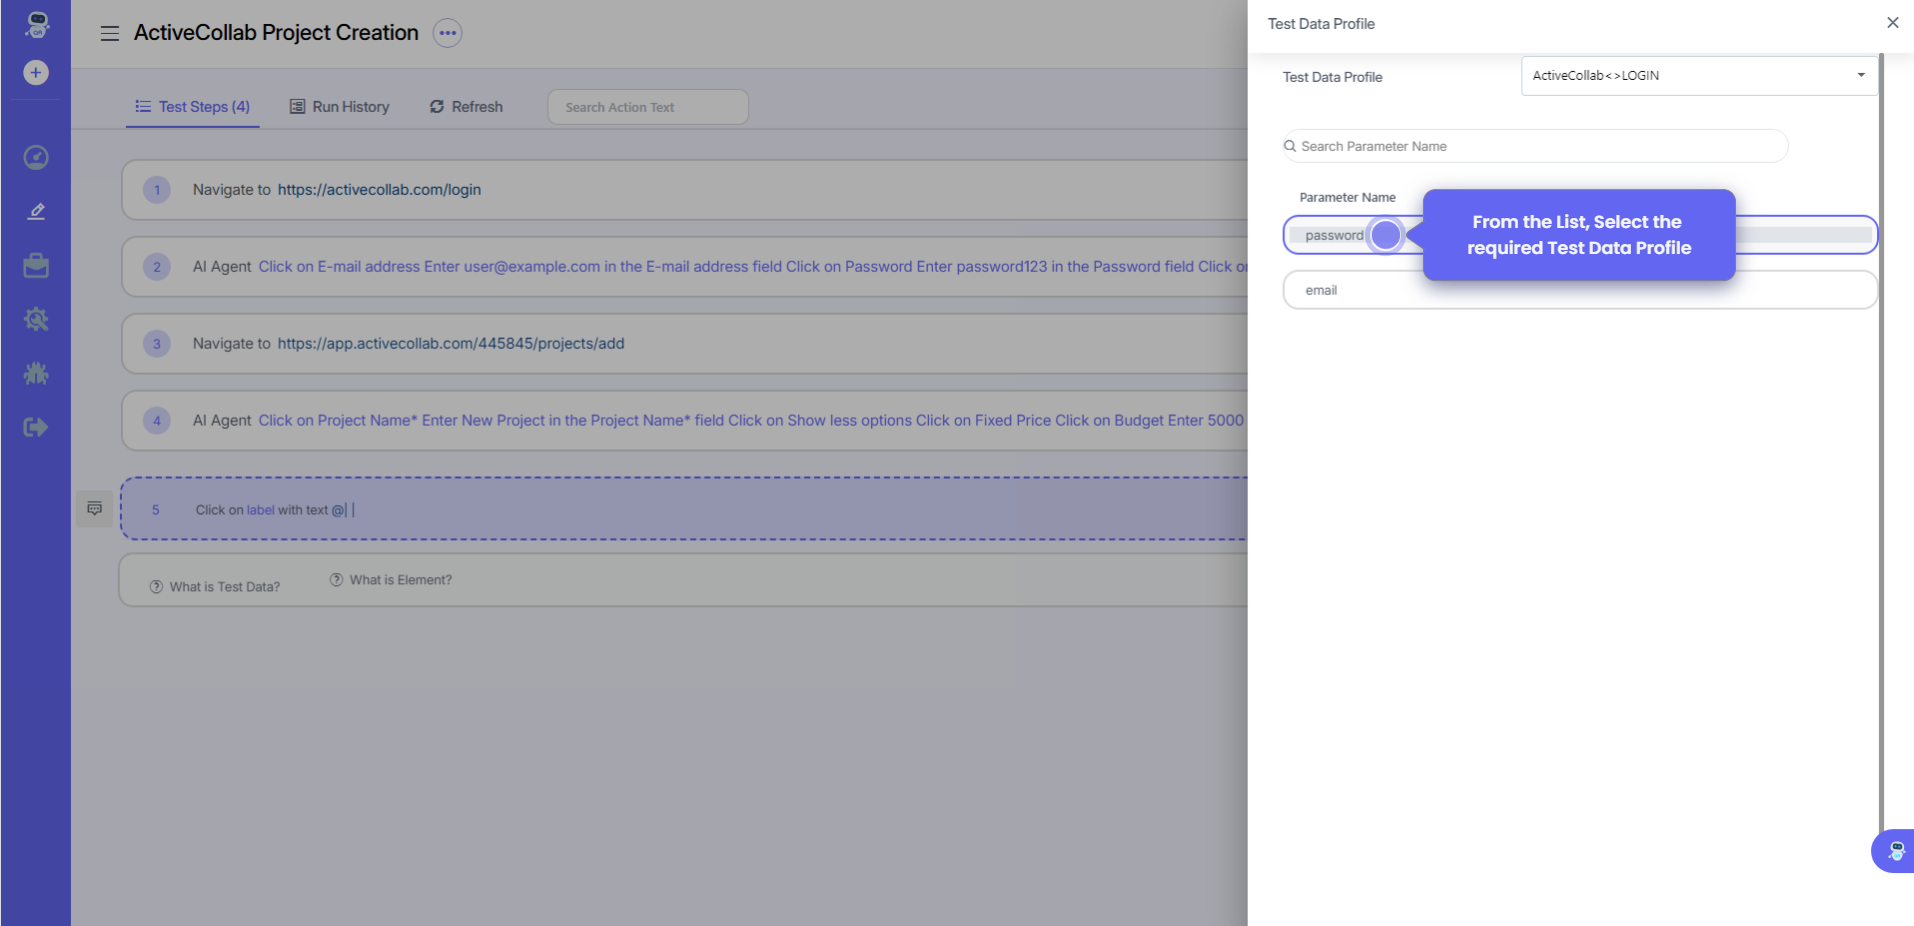Open the Run History tab

pos(340,107)
